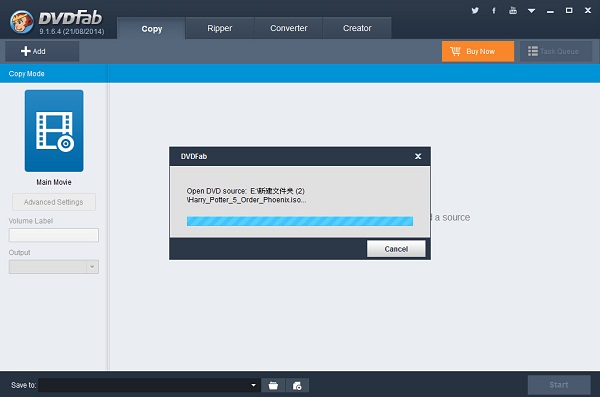Screen dimensions: 600x397
Task: Minimize the DVDFab window
Action: 550,11
